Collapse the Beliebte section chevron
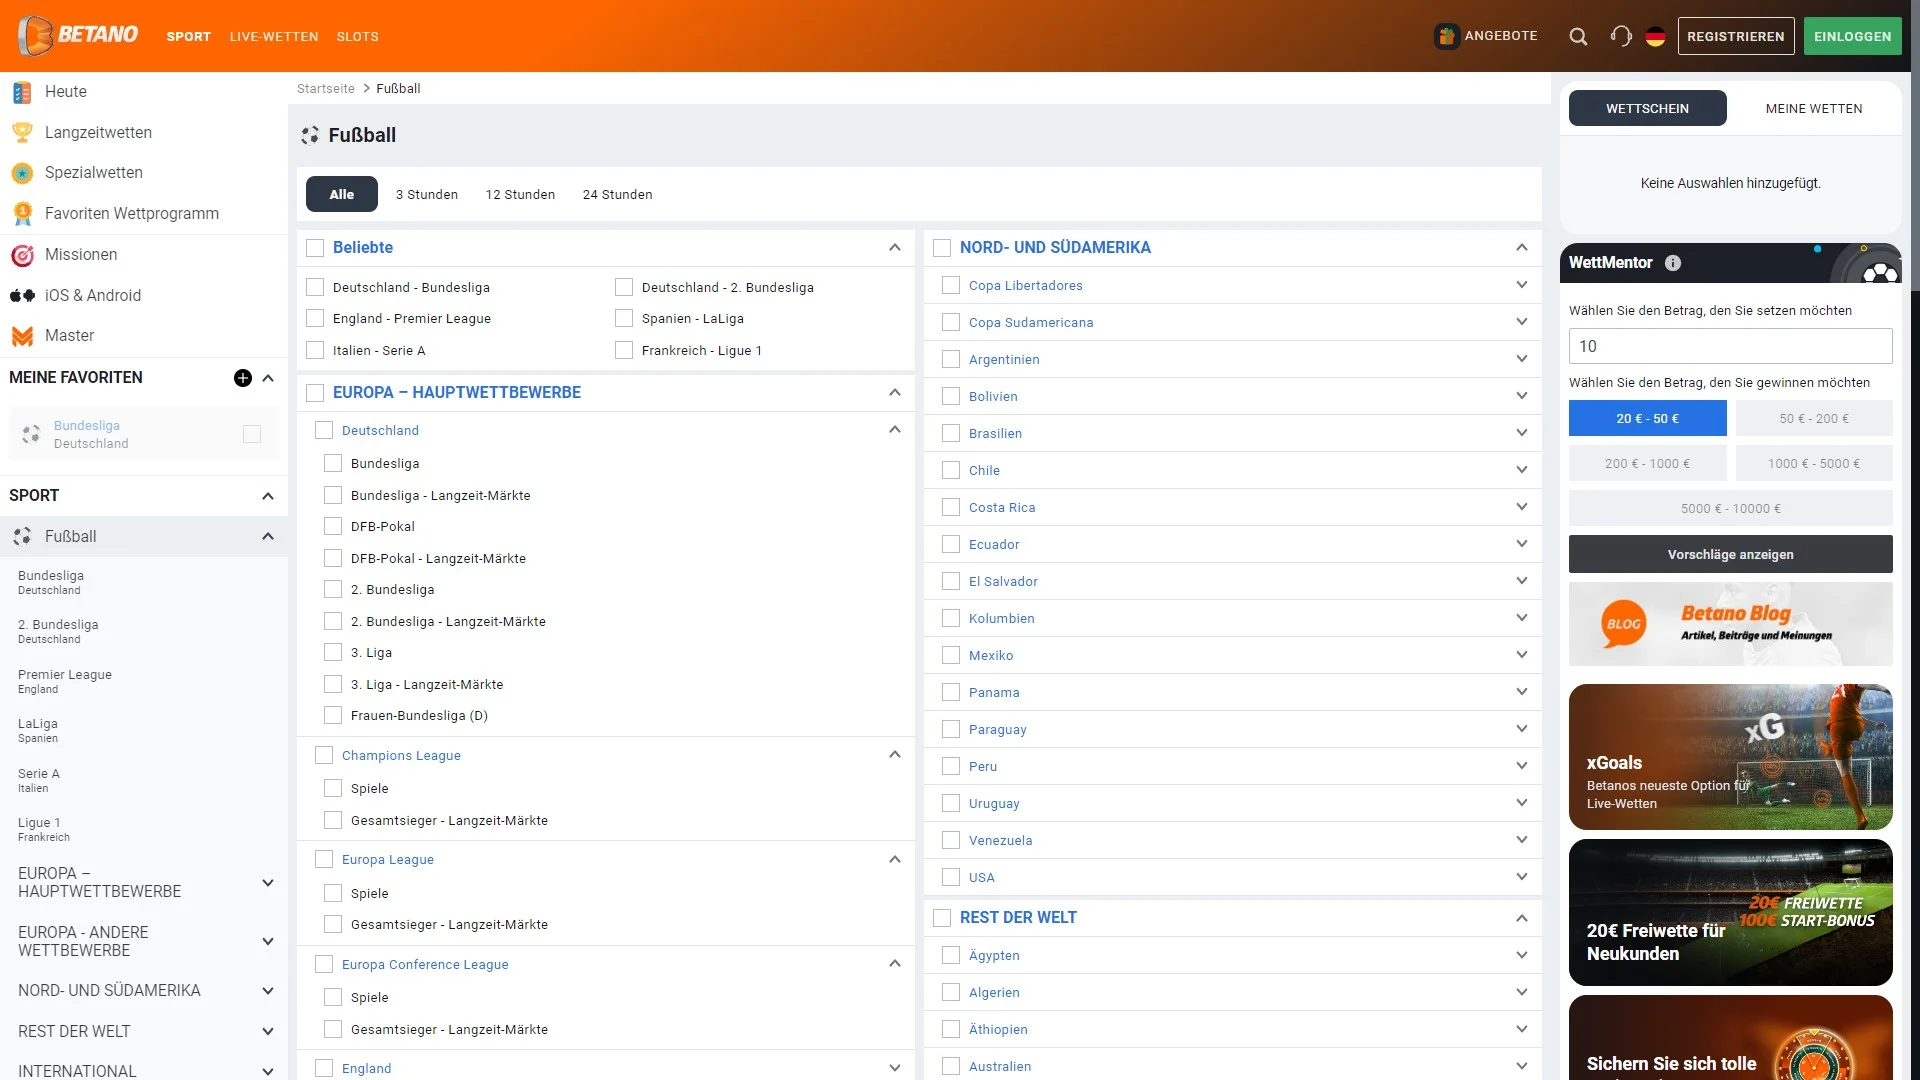 coord(895,248)
